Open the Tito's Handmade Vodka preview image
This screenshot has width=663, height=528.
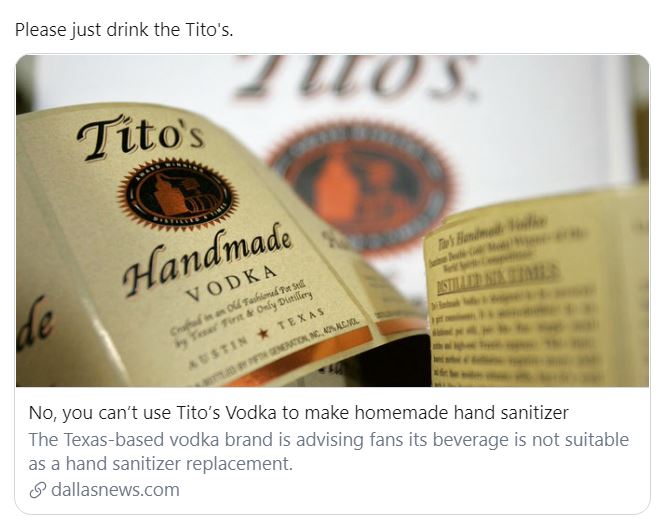pos(332,221)
